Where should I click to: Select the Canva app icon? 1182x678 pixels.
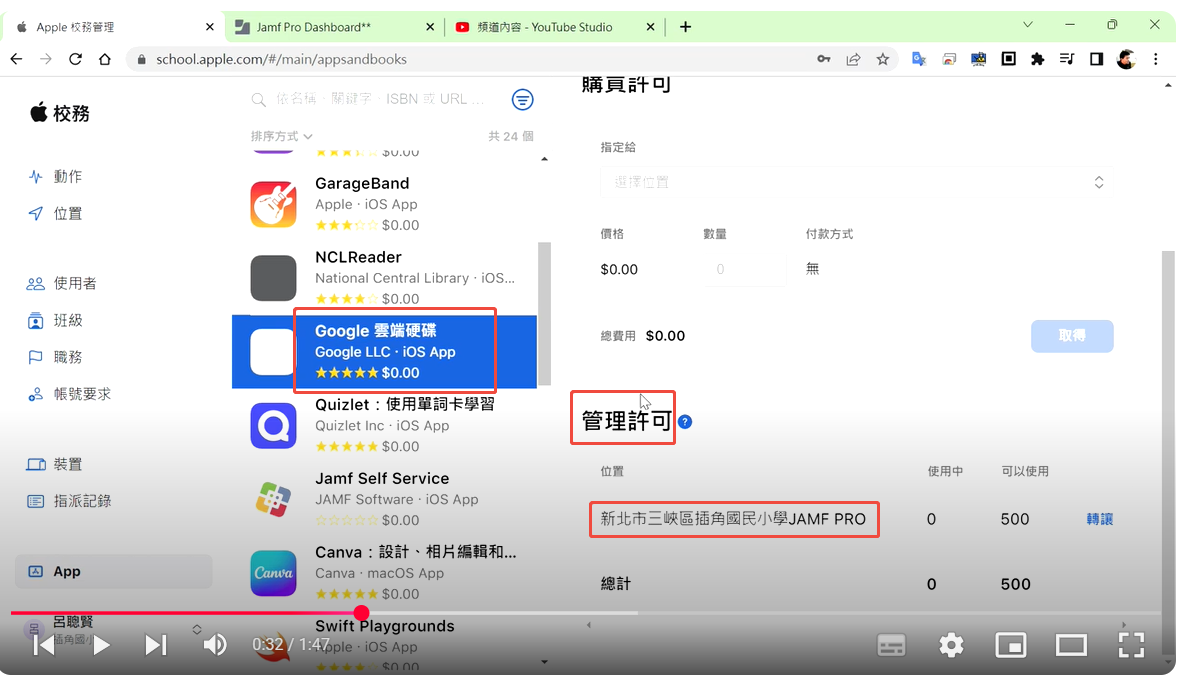pyautogui.click(x=273, y=573)
